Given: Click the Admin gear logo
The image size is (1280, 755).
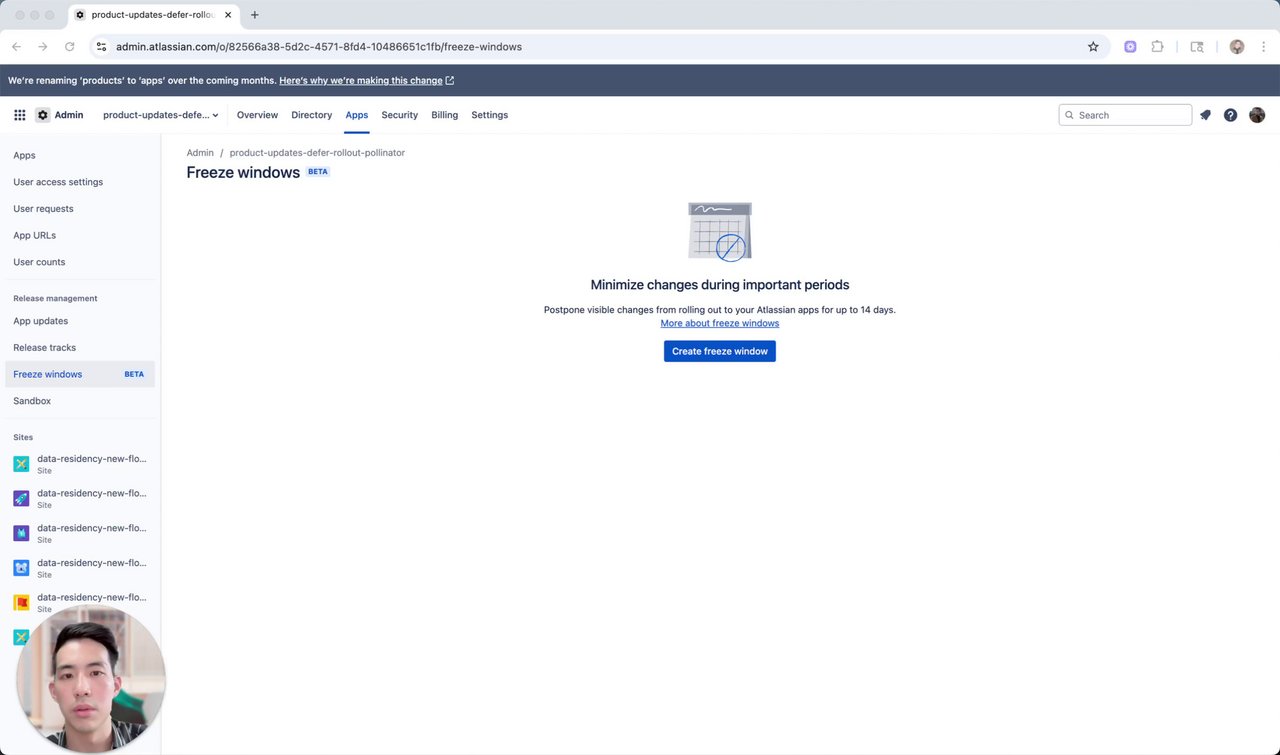Looking at the screenshot, I should click(x=42, y=115).
